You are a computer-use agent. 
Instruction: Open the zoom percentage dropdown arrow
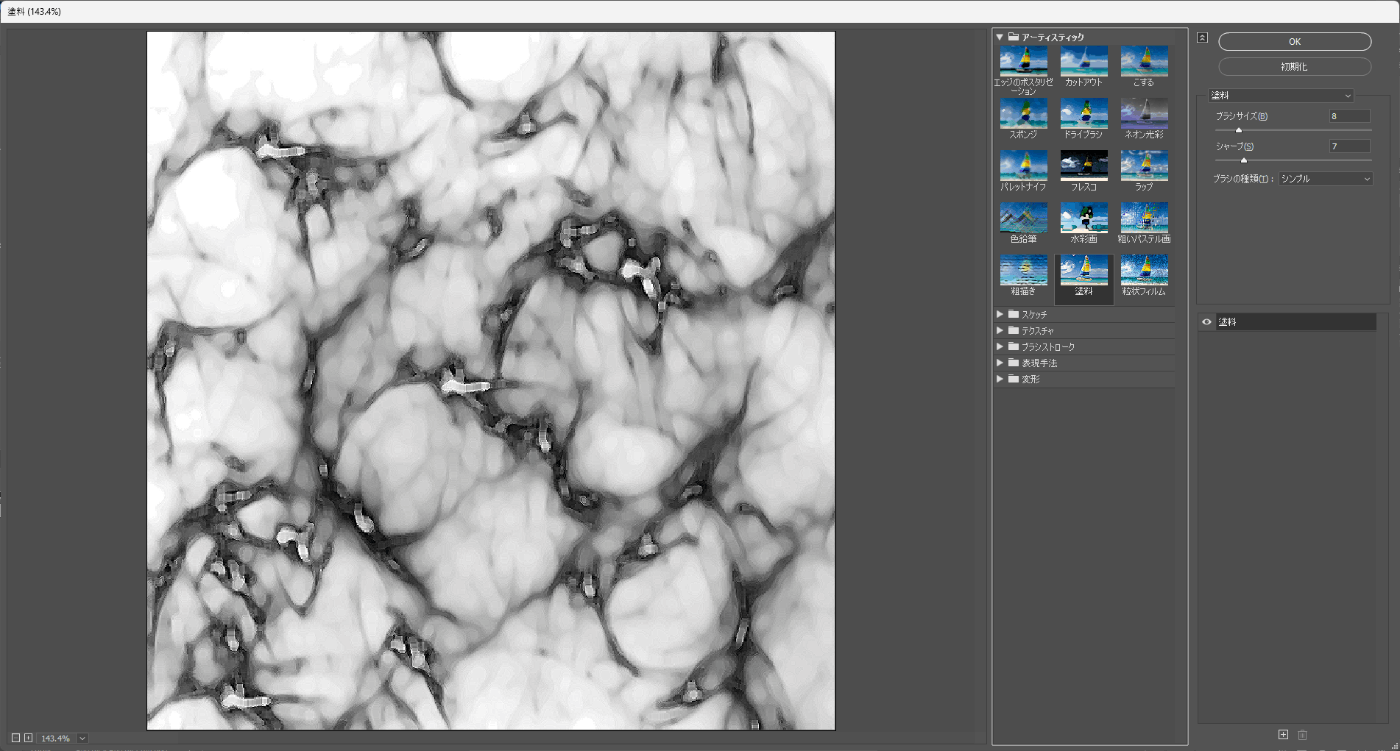[x=82, y=738]
